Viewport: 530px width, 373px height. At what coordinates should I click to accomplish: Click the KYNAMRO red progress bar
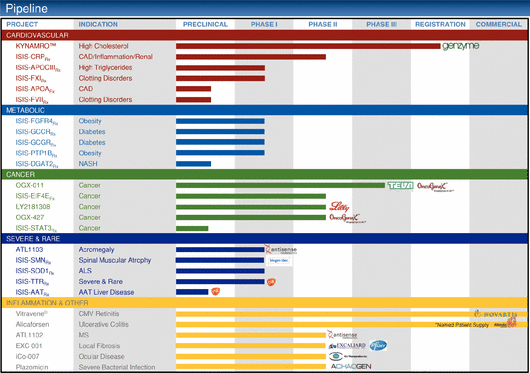(308, 46)
